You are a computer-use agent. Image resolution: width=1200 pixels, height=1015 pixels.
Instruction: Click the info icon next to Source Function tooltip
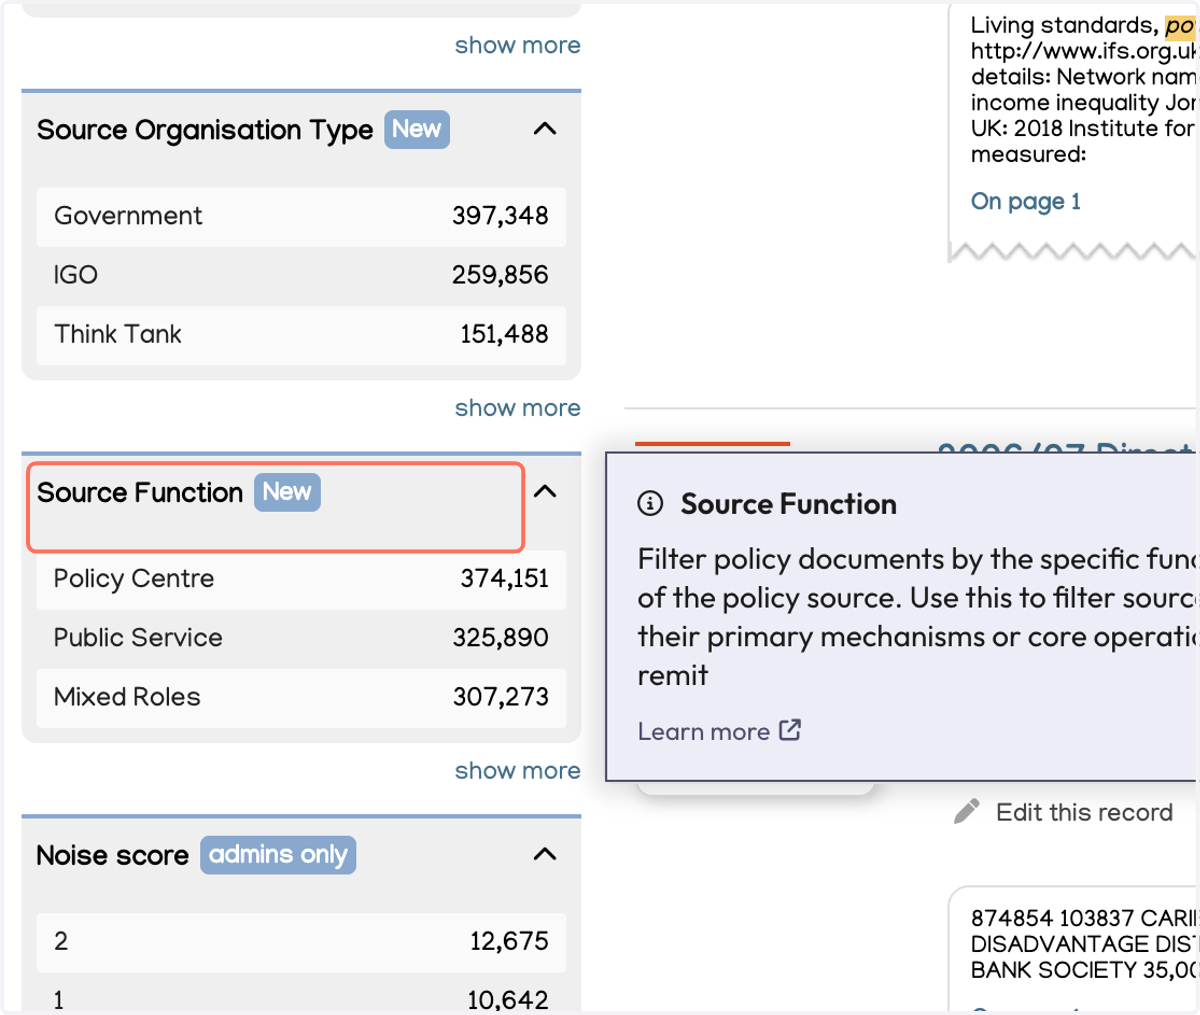[x=650, y=503]
